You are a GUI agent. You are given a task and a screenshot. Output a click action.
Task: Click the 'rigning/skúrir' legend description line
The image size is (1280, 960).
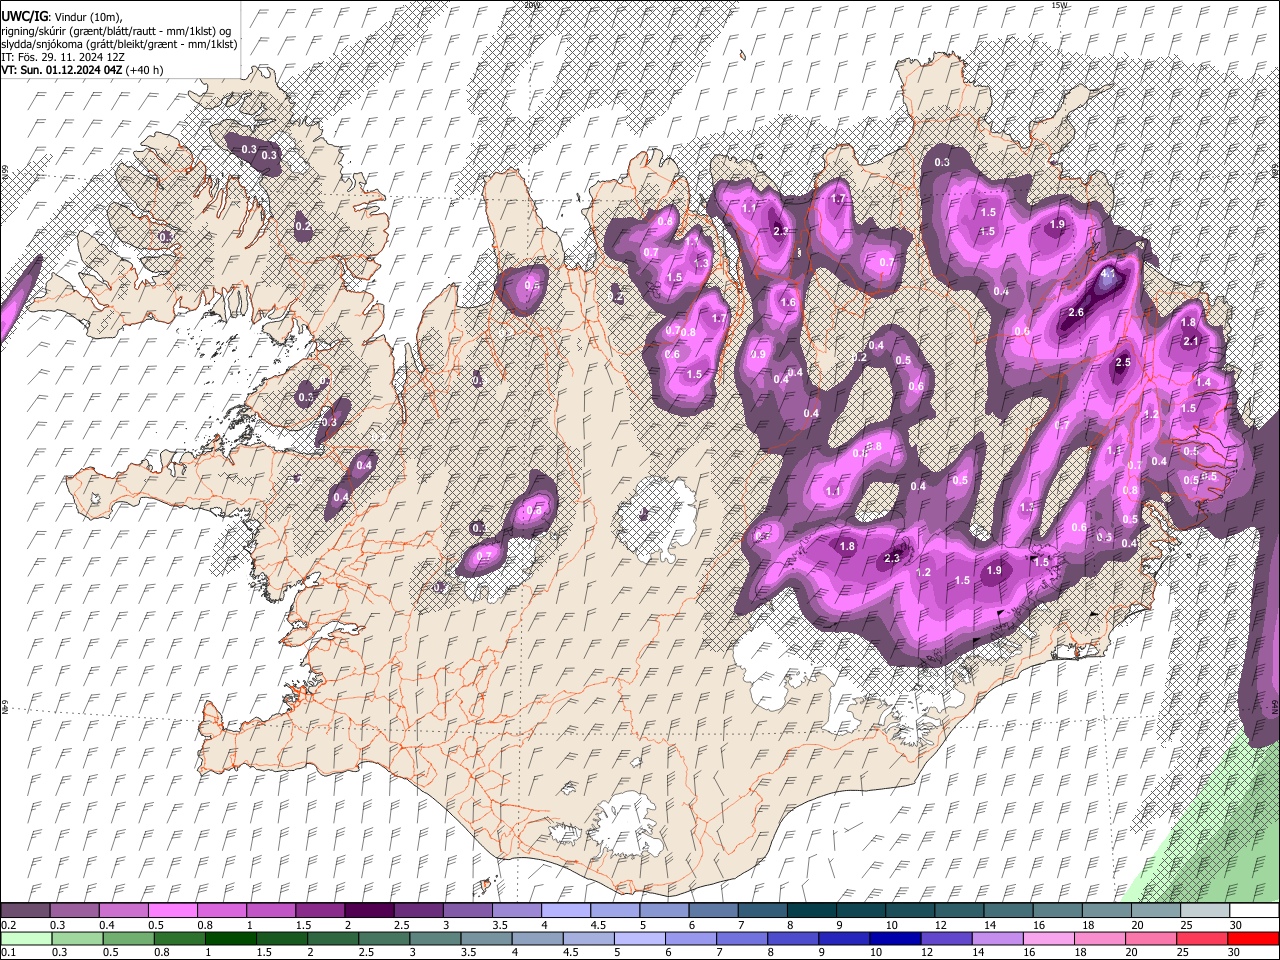pyautogui.click(x=117, y=31)
